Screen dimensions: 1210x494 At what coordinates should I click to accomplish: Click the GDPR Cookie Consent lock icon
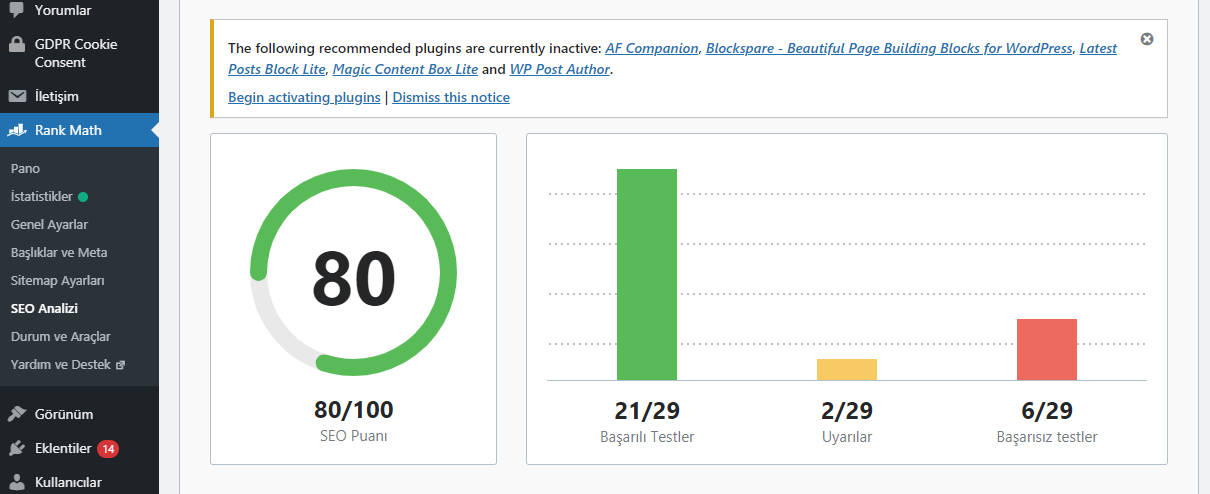click(x=17, y=44)
